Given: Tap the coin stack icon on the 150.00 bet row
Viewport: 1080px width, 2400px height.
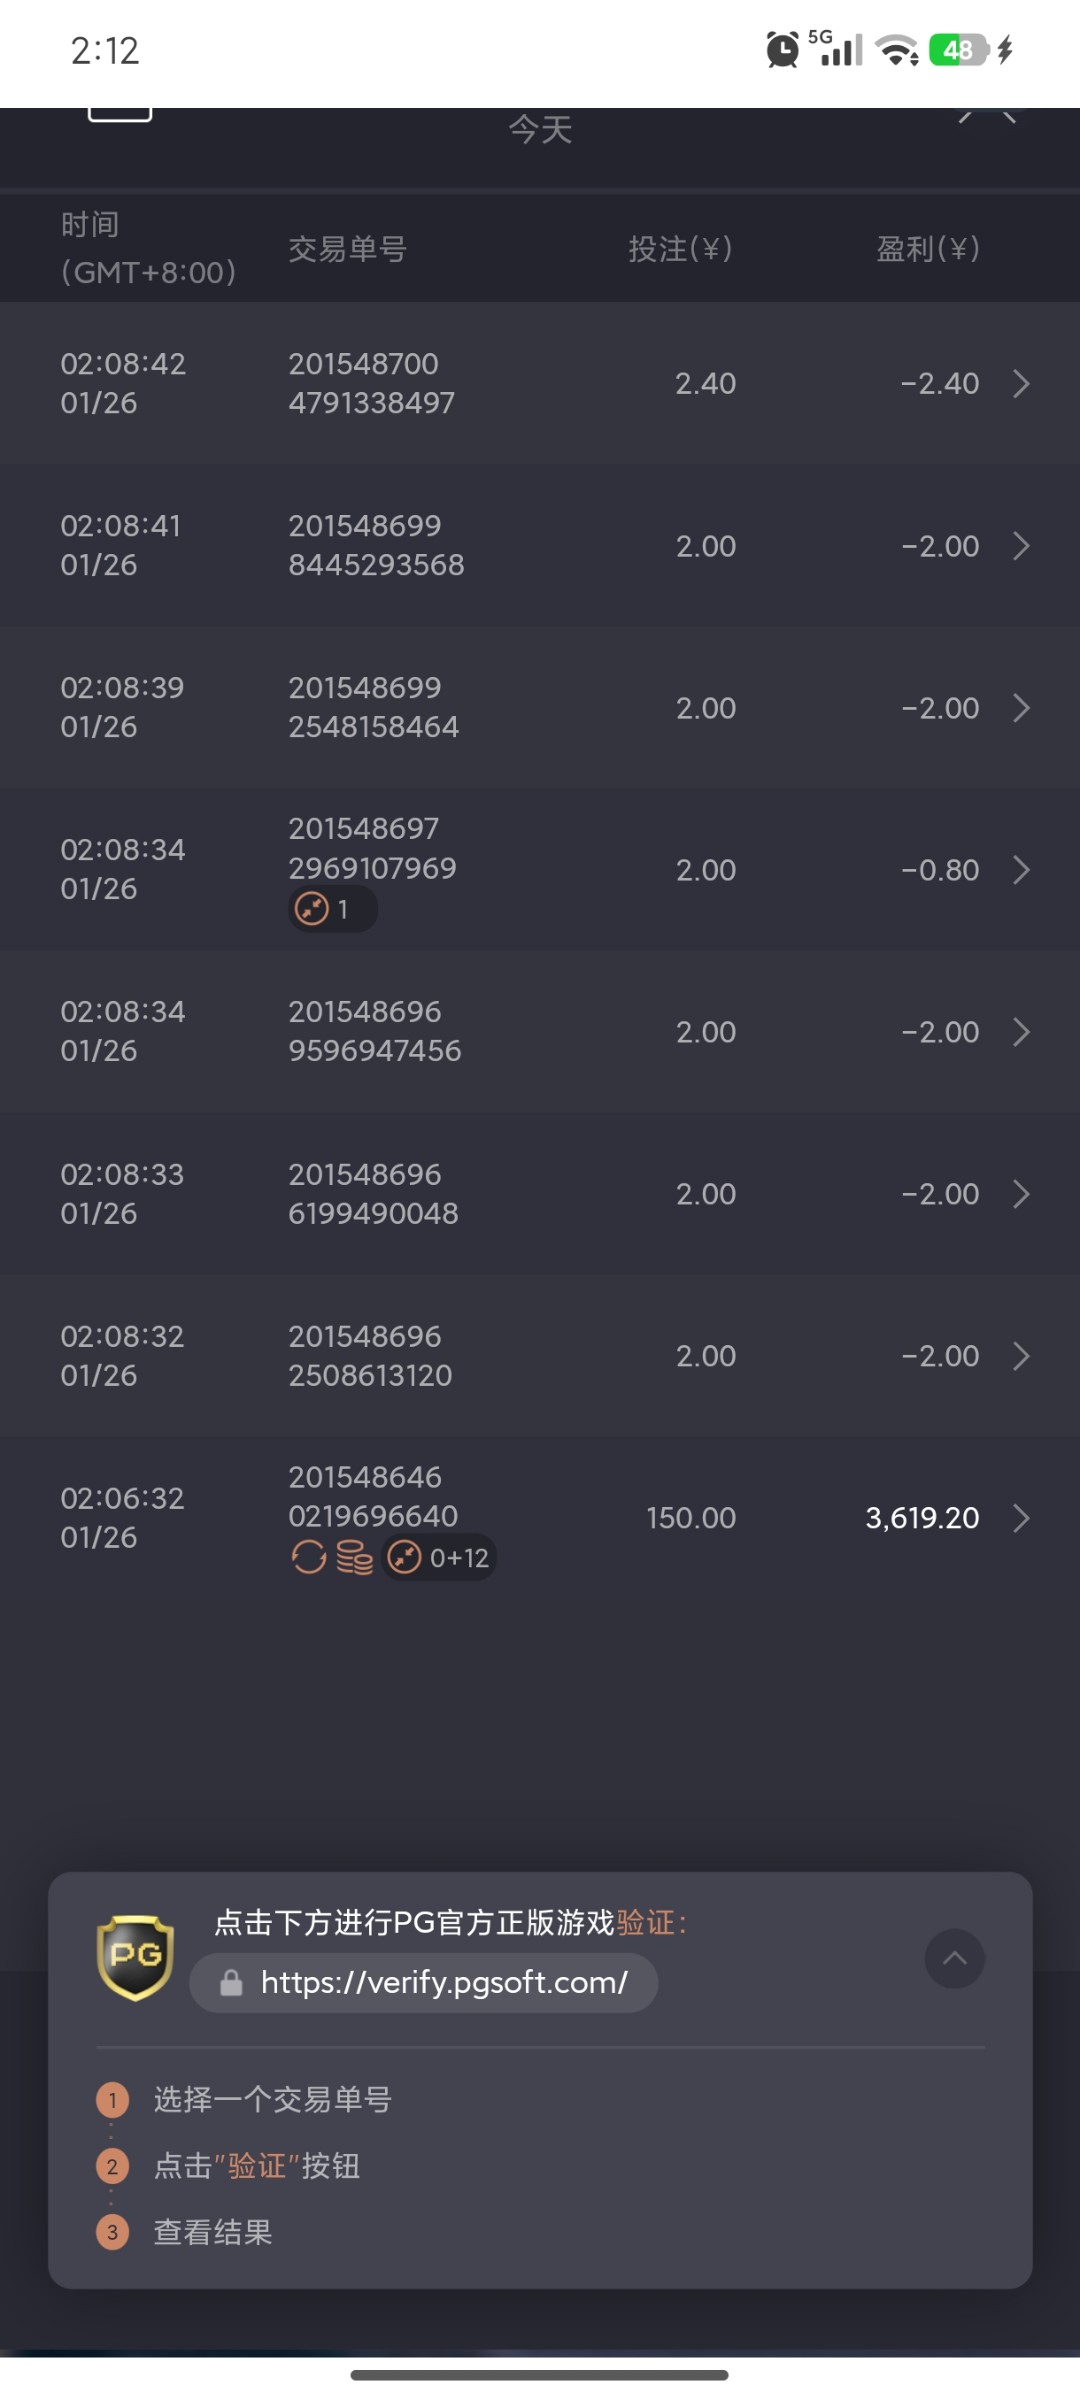Looking at the screenshot, I should (x=354, y=1557).
